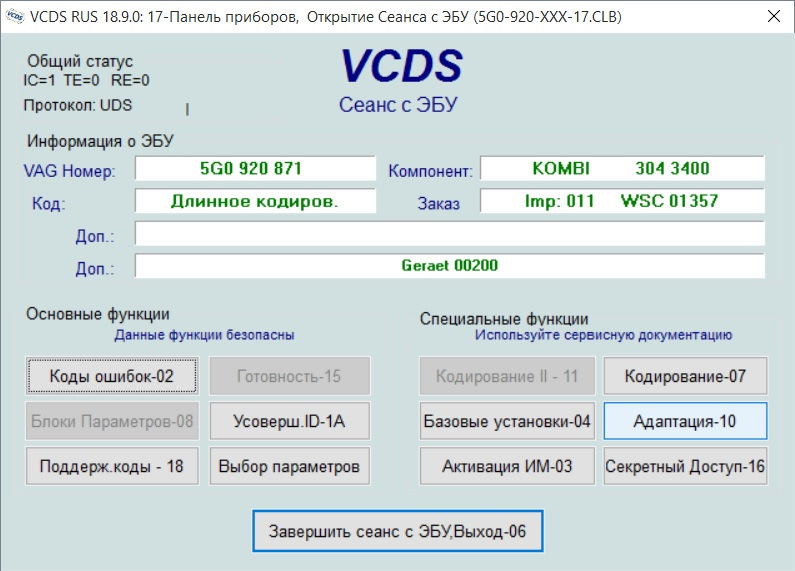Click the VAG Номер field 5G0 920 871
The width and height of the screenshot is (795, 571).
255,168
